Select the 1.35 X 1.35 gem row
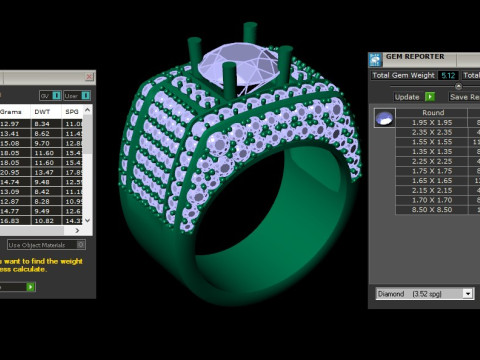 coord(432,151)
